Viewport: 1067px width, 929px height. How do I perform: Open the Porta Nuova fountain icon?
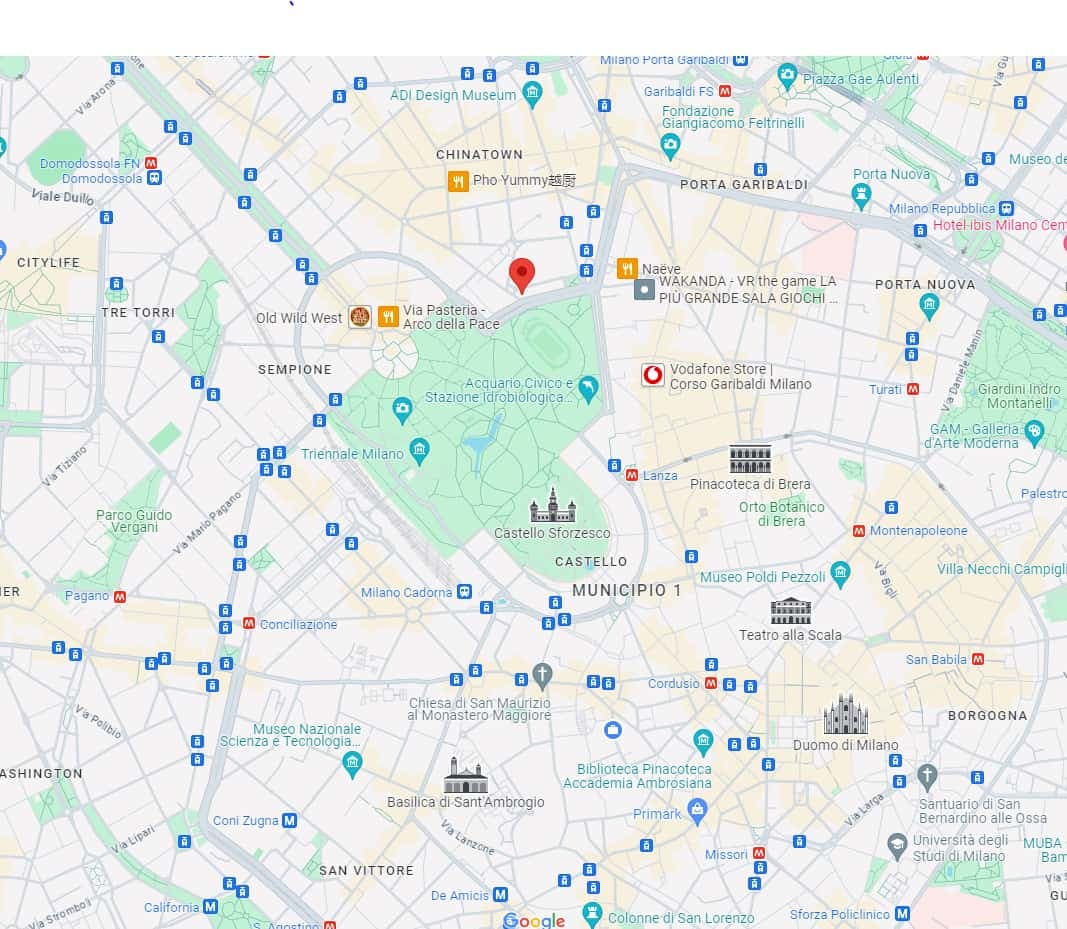click(861, 197)
